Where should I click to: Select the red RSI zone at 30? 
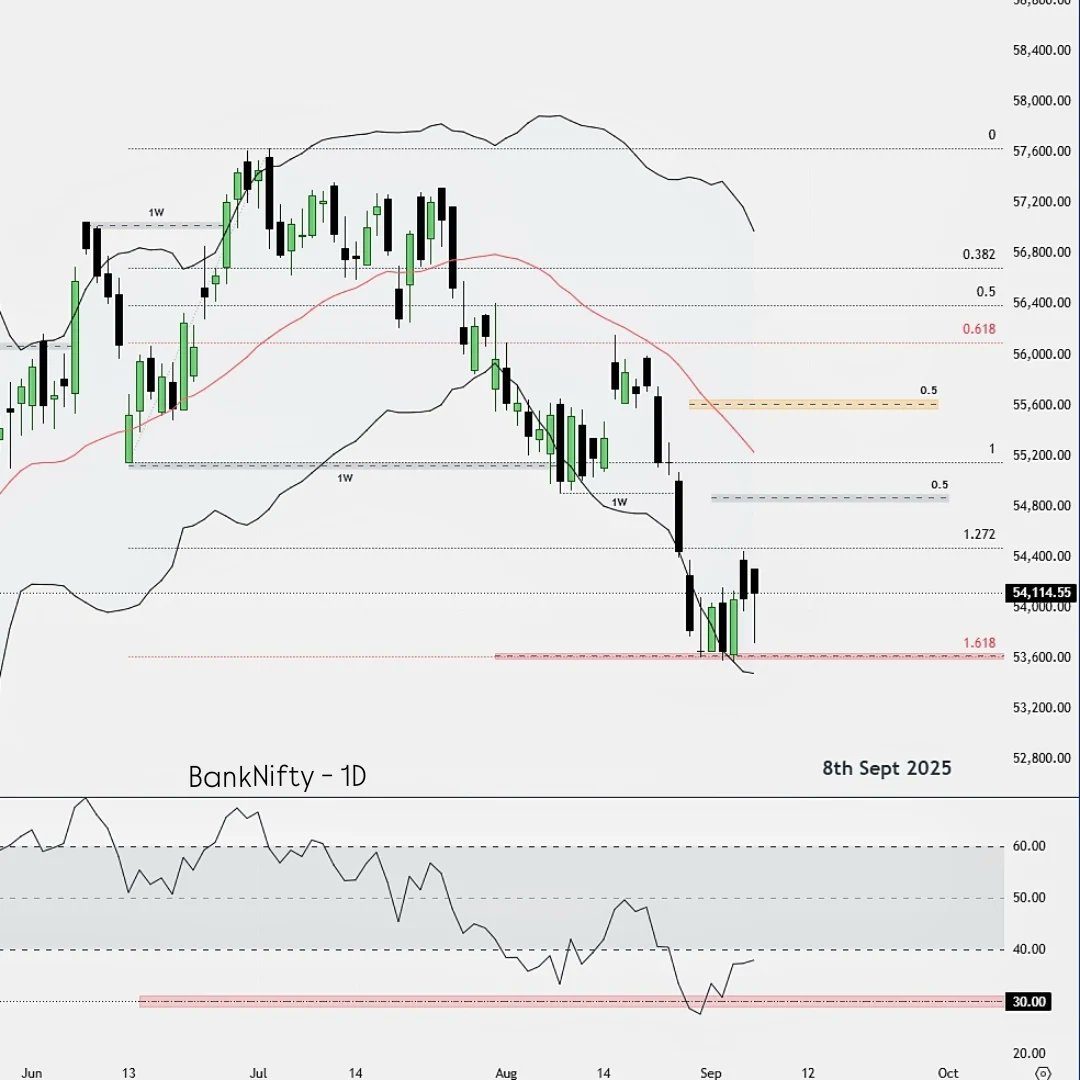[x=571, y=1001]
